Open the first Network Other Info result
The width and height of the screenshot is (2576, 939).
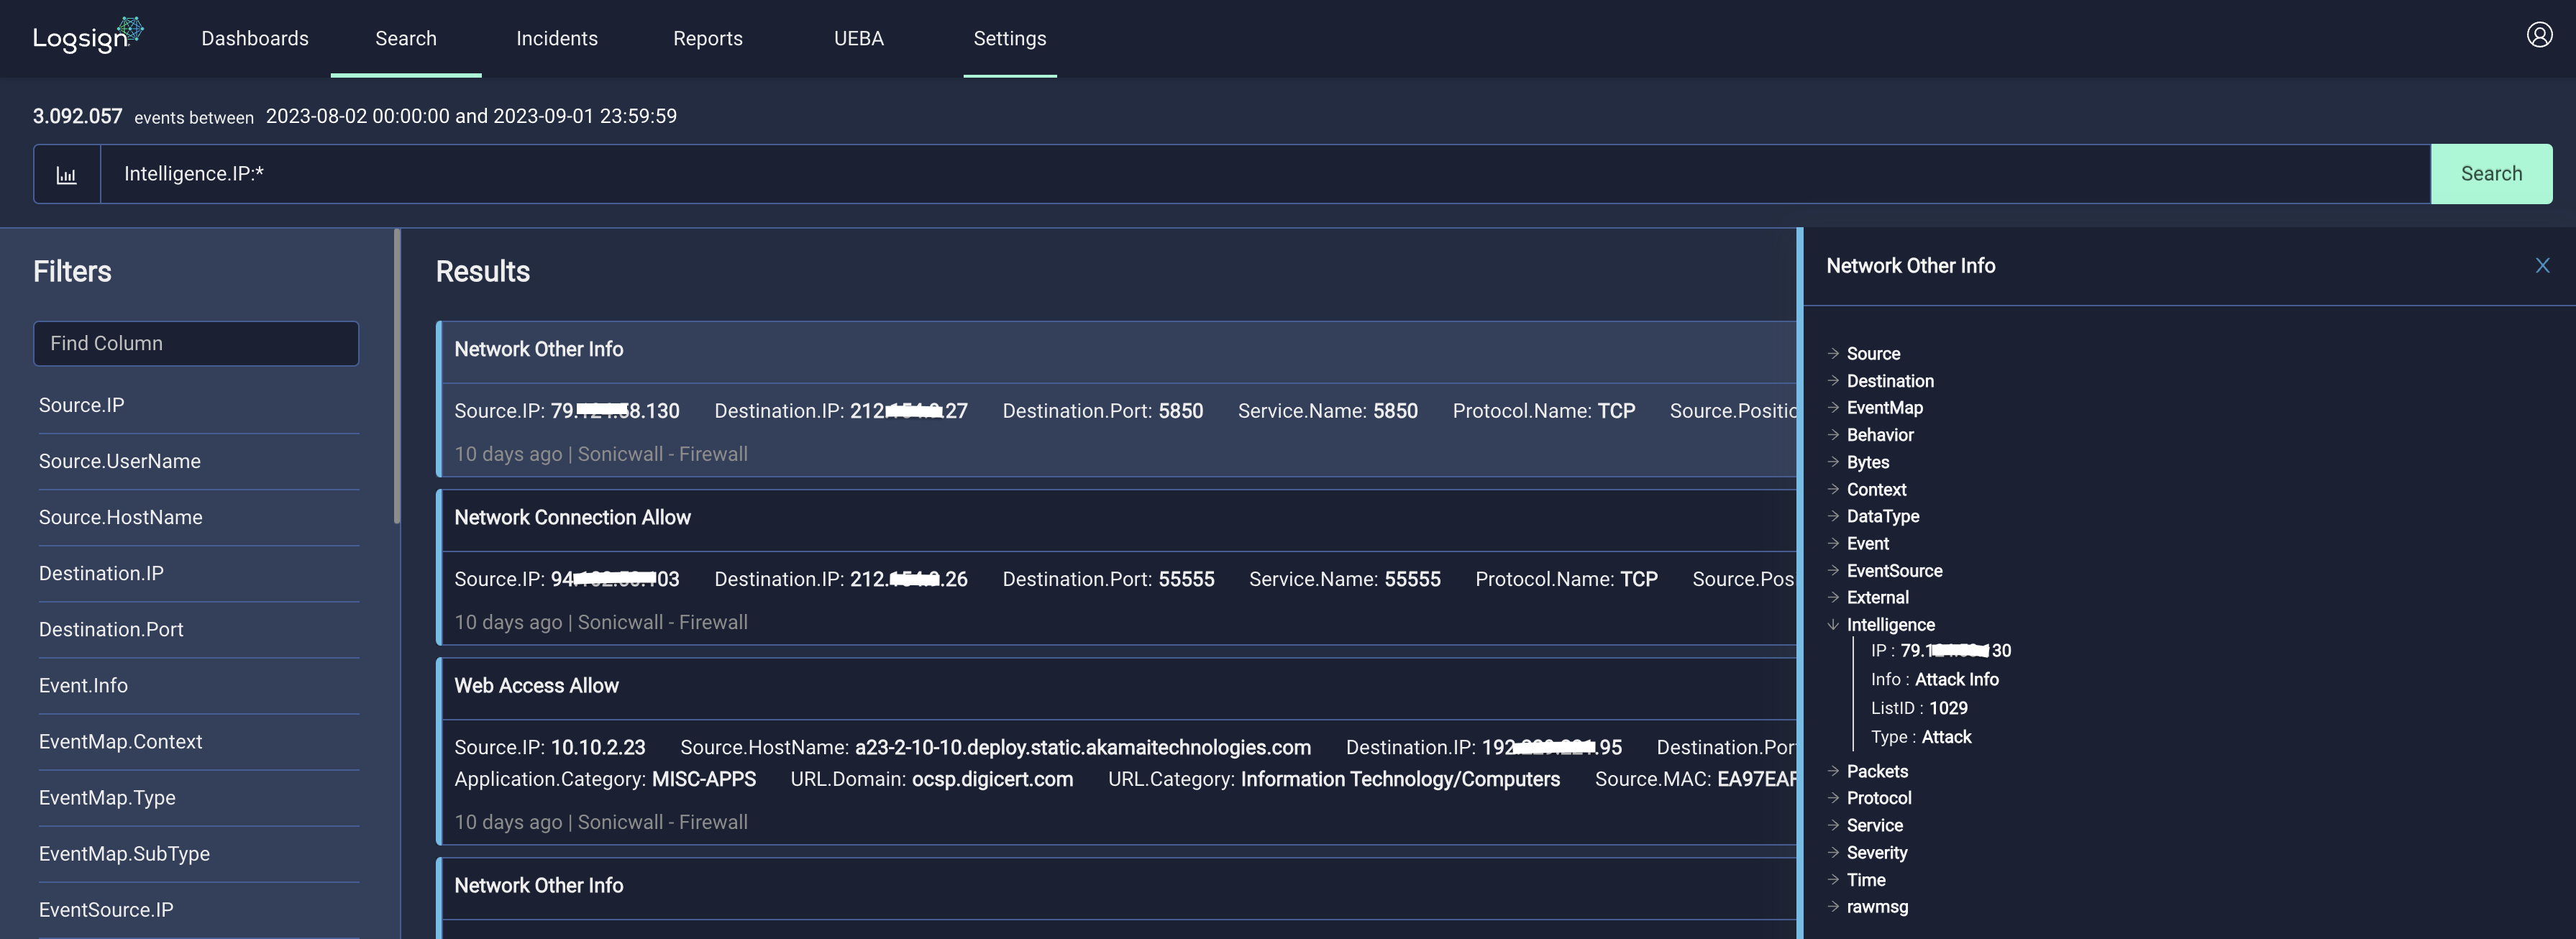(x=1118, y=399)
